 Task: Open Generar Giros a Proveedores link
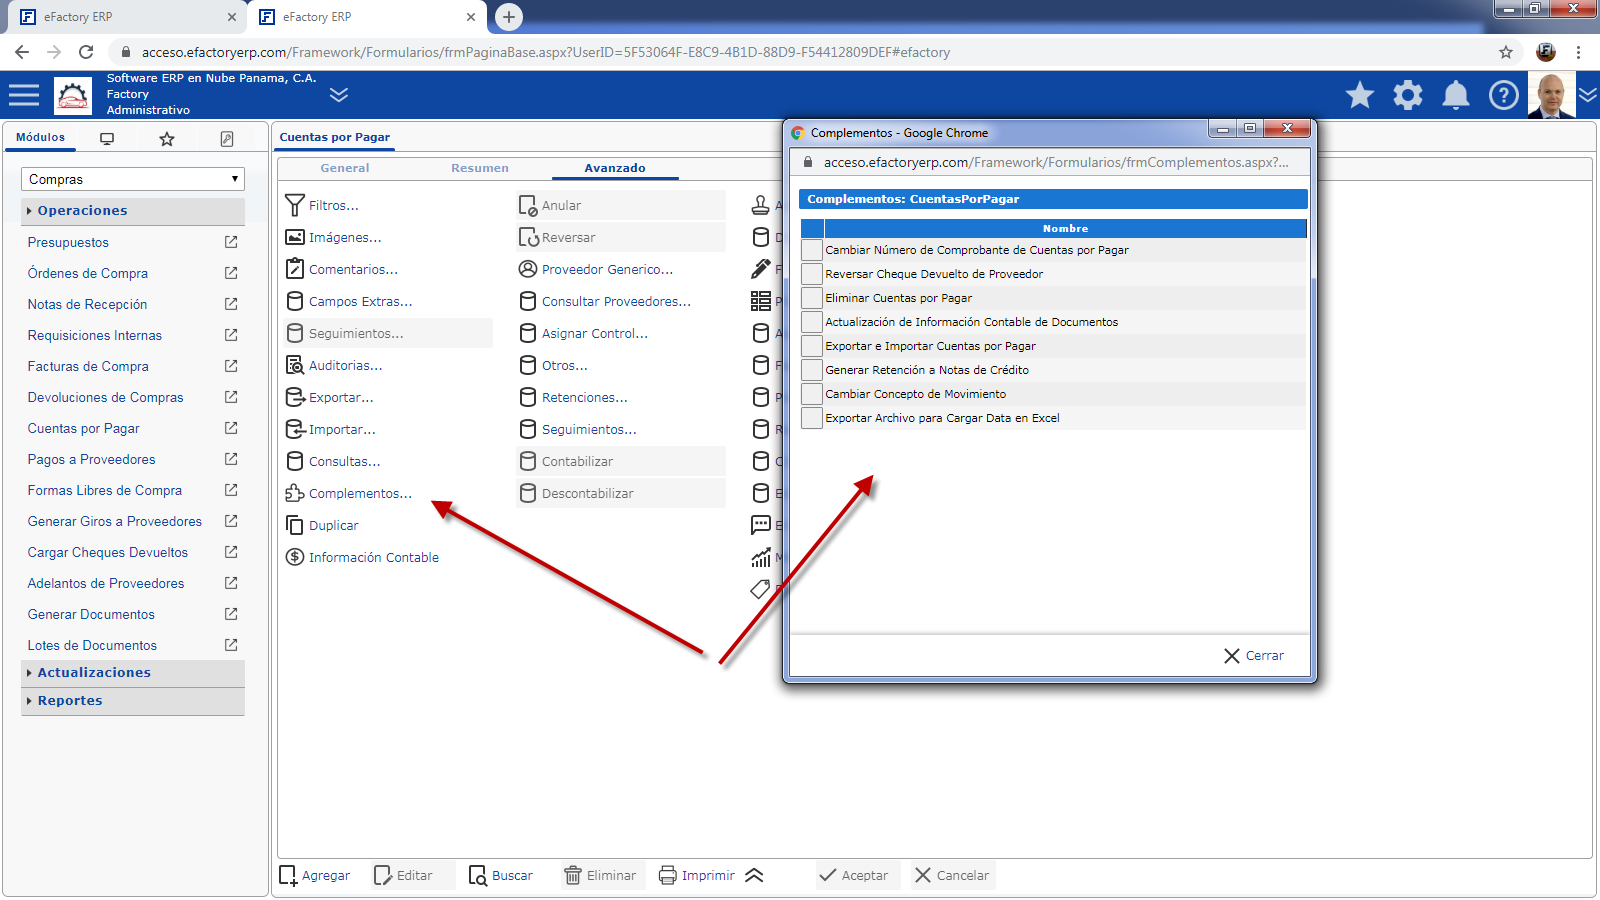[114, 521]
